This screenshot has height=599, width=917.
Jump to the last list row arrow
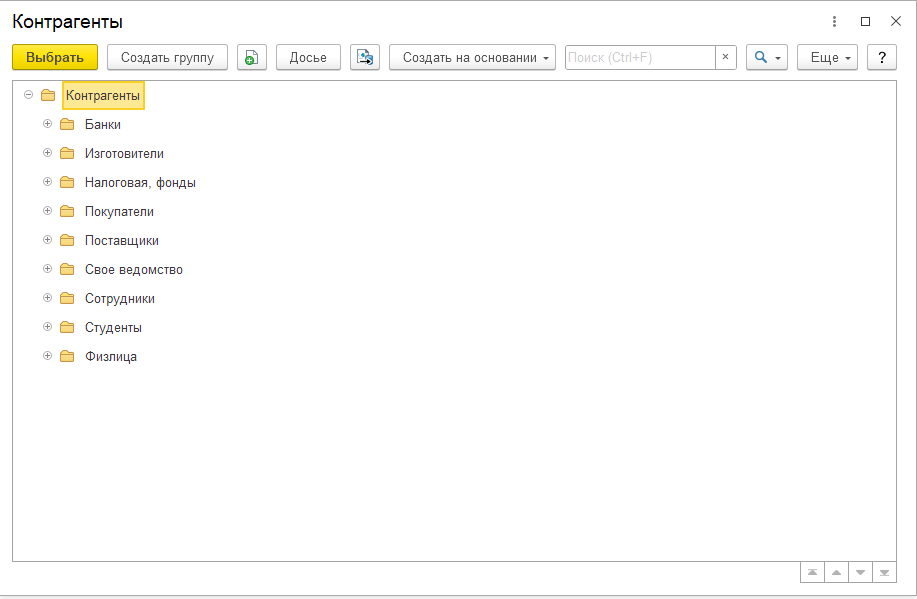(x=884, y=573)
